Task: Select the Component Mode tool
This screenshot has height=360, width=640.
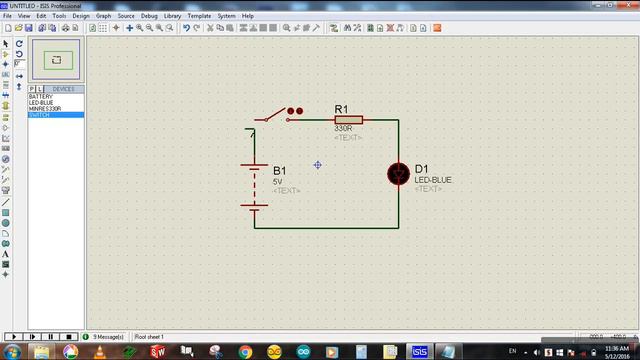Action: point(6,54)
